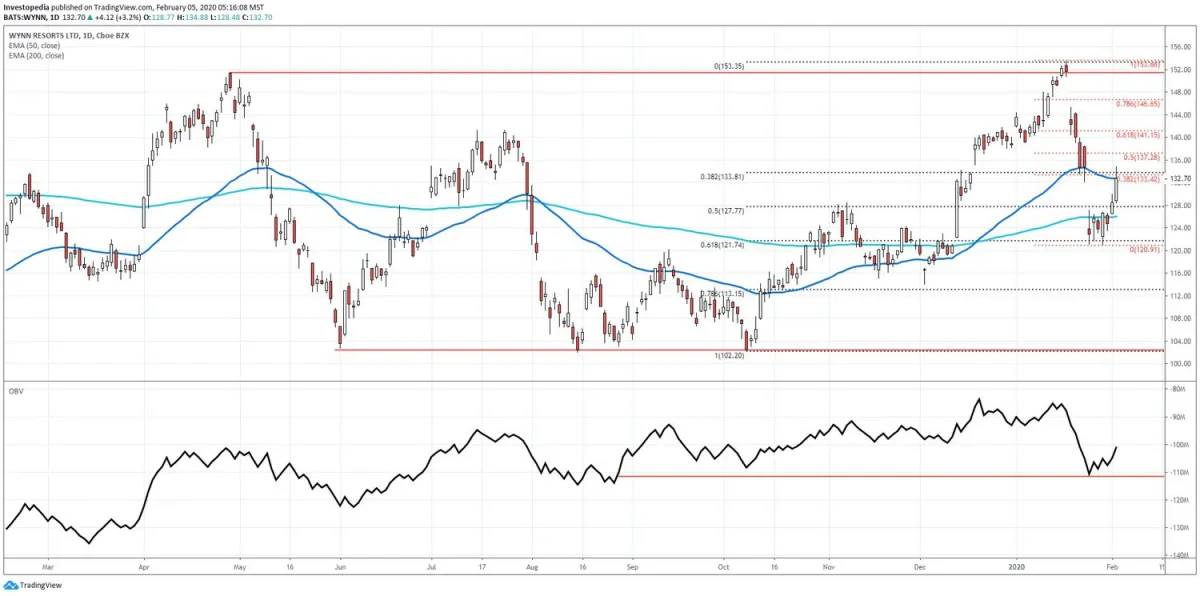Click the Mar date on time axis
The image size is (1200, 596).
pyautogui.click(x=49, y=567)
